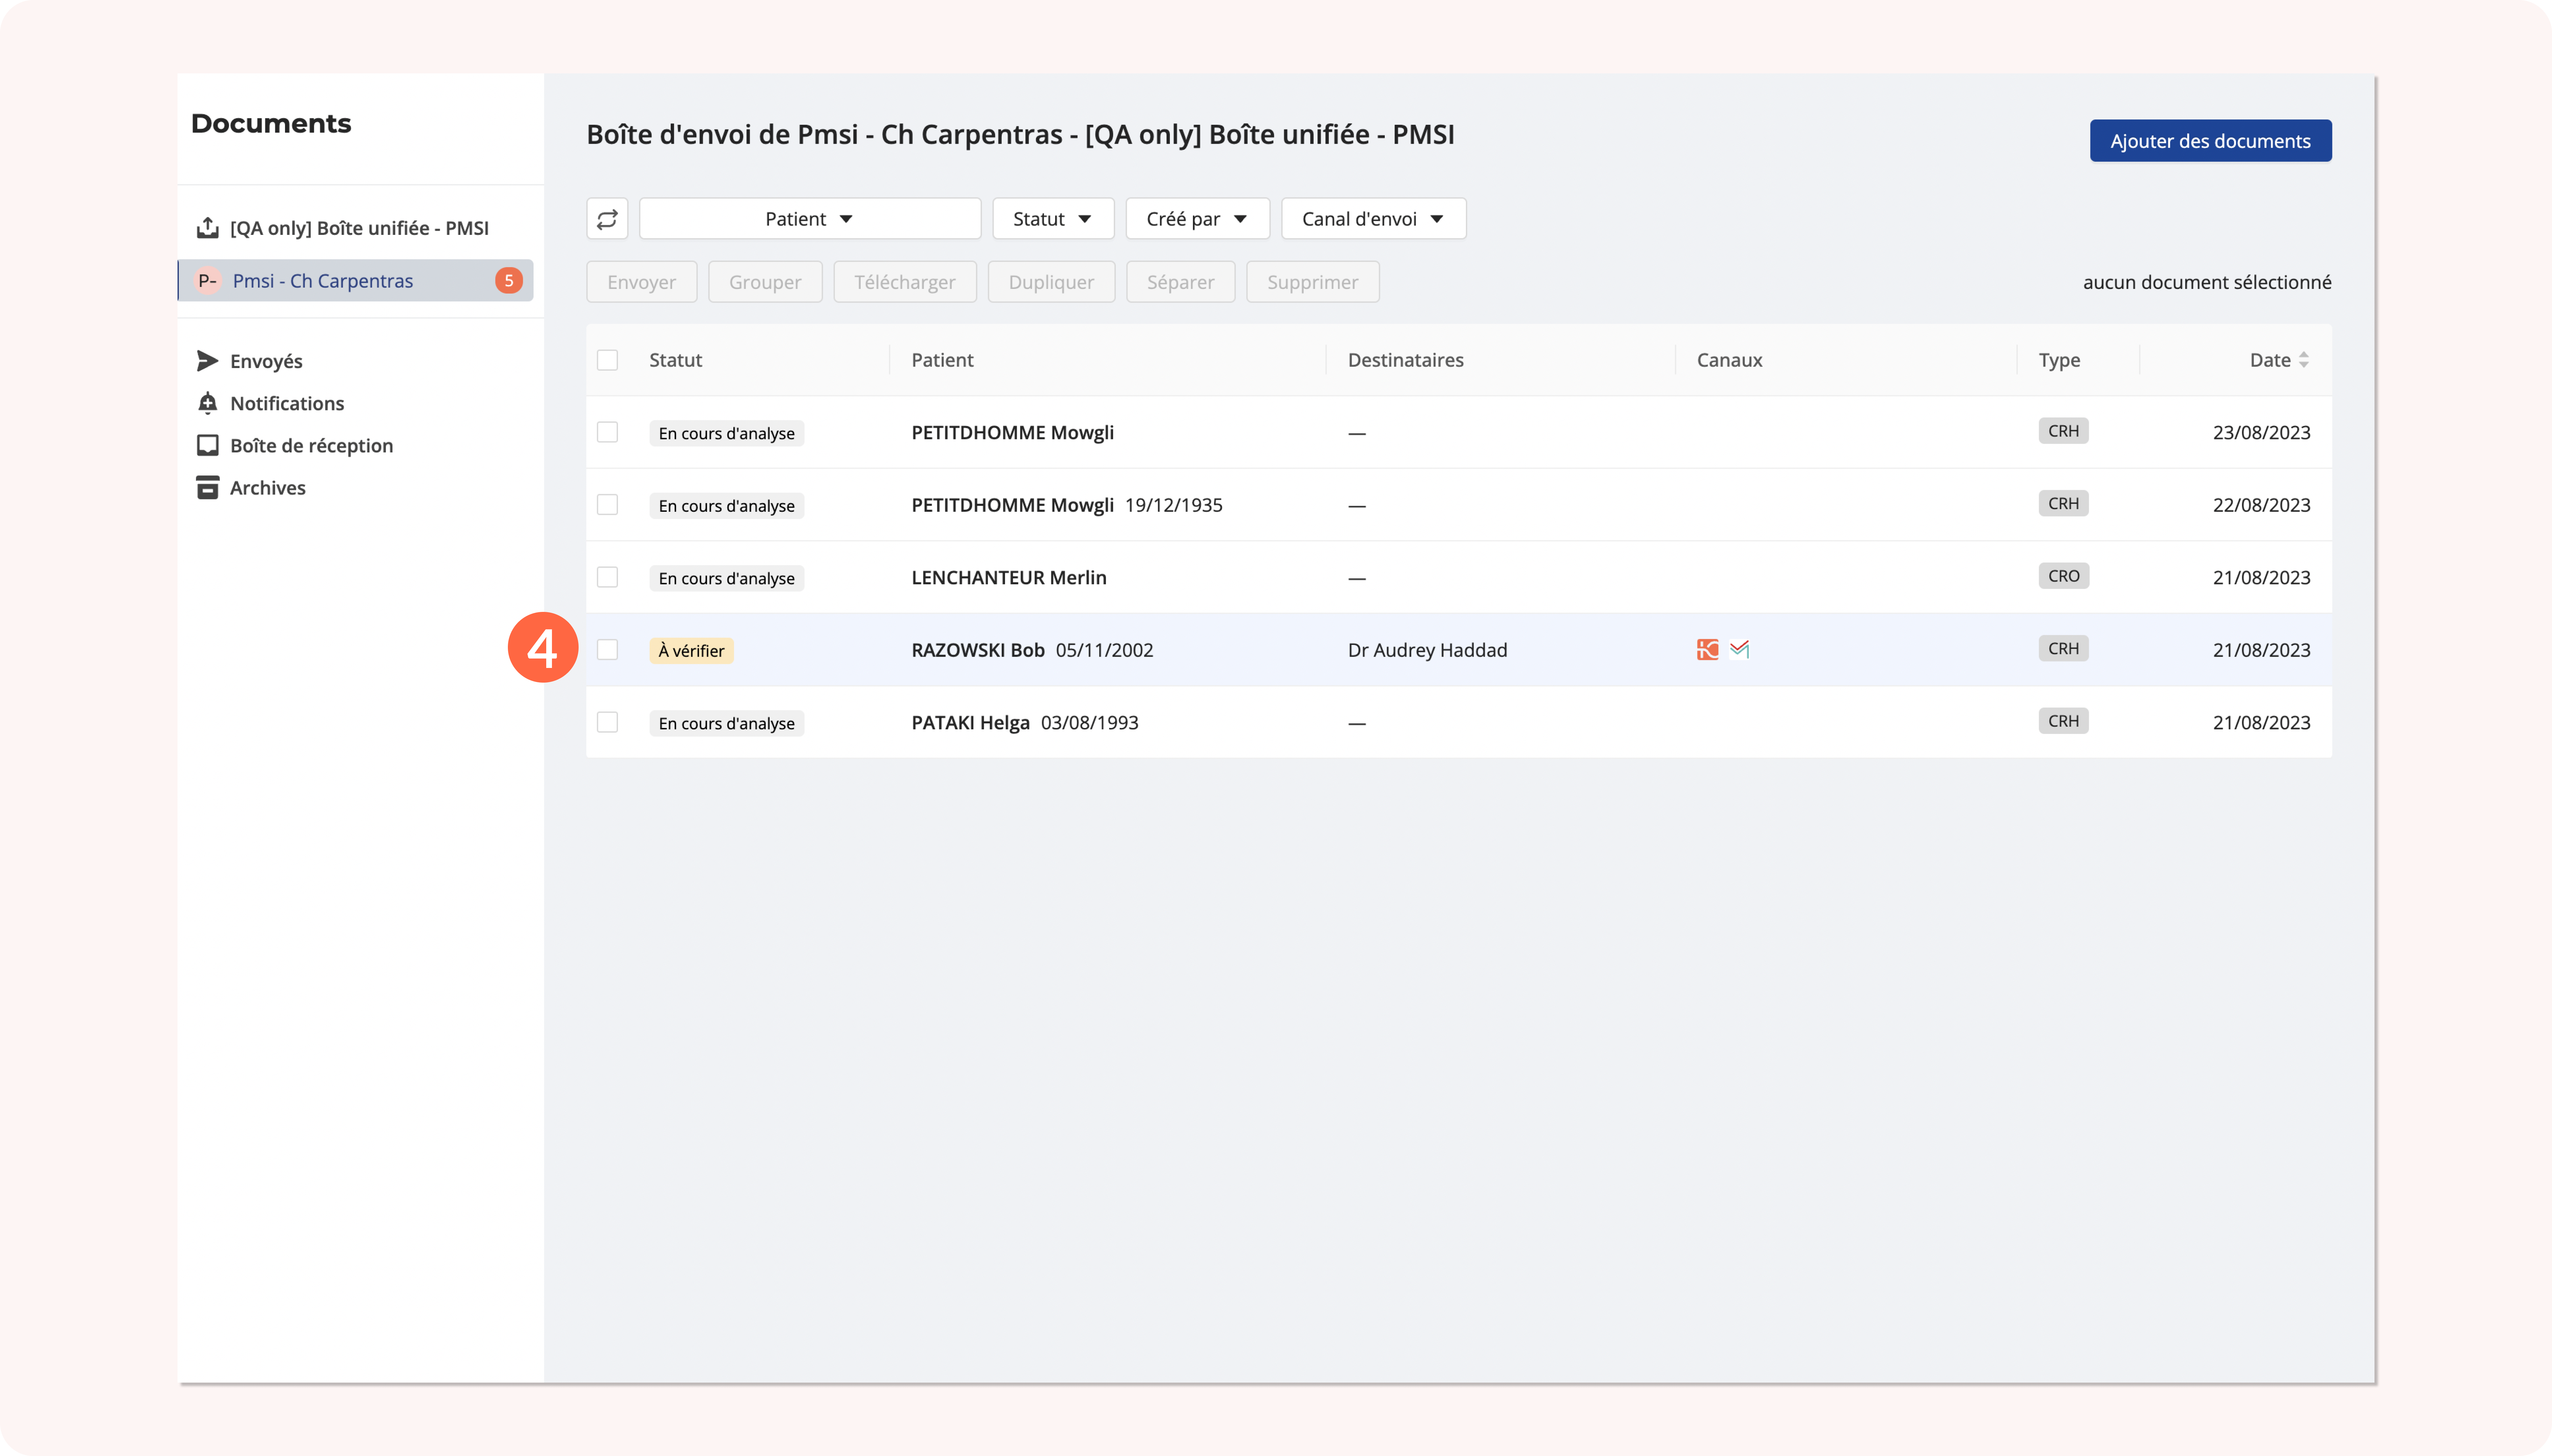Open the Créé par filter dropdown
This screenshot has width=2552, height=1456.
(1198, 219)
